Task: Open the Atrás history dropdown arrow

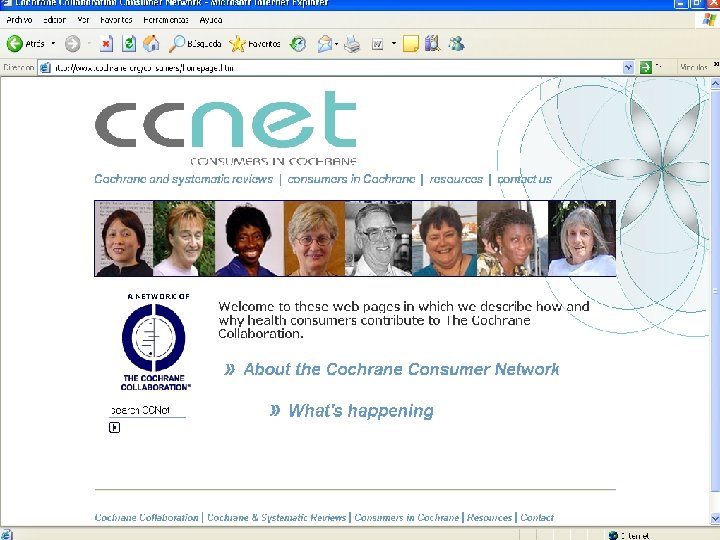Action: [53, 44]
